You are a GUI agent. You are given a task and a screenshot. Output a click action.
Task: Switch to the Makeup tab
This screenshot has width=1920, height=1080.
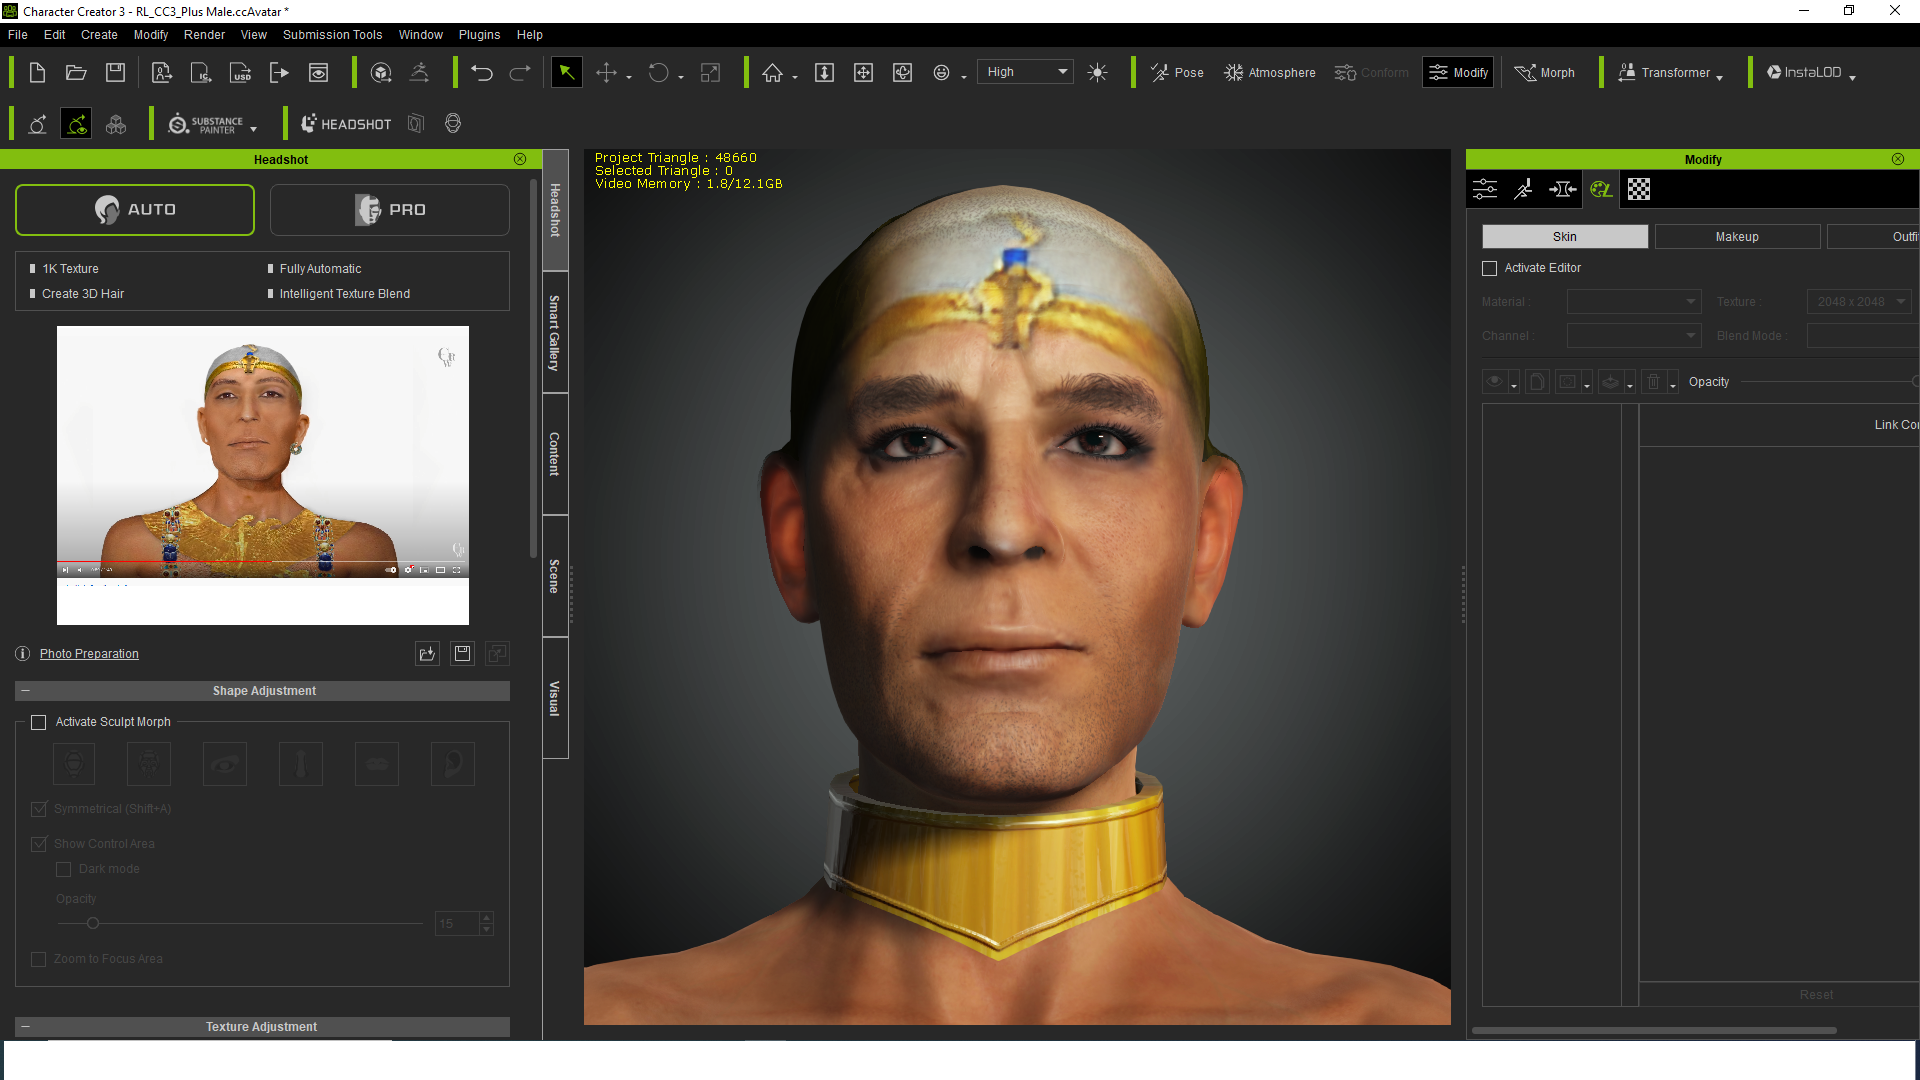click(x=1737, y=237)
